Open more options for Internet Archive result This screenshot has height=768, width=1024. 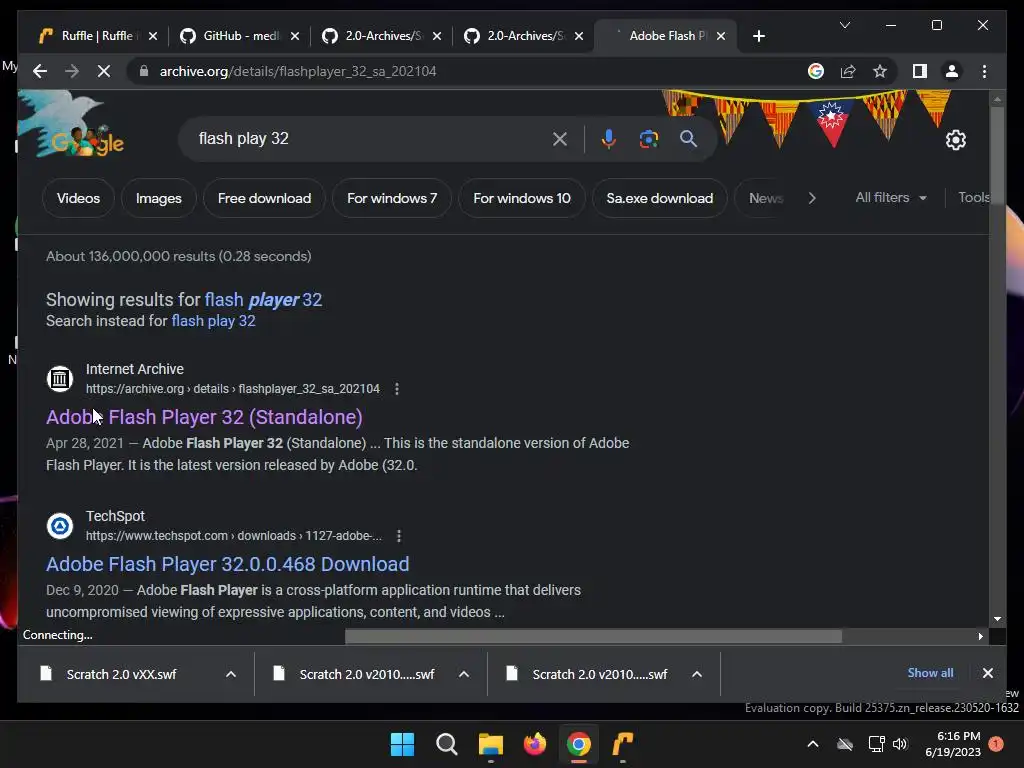tap(396, 389)
